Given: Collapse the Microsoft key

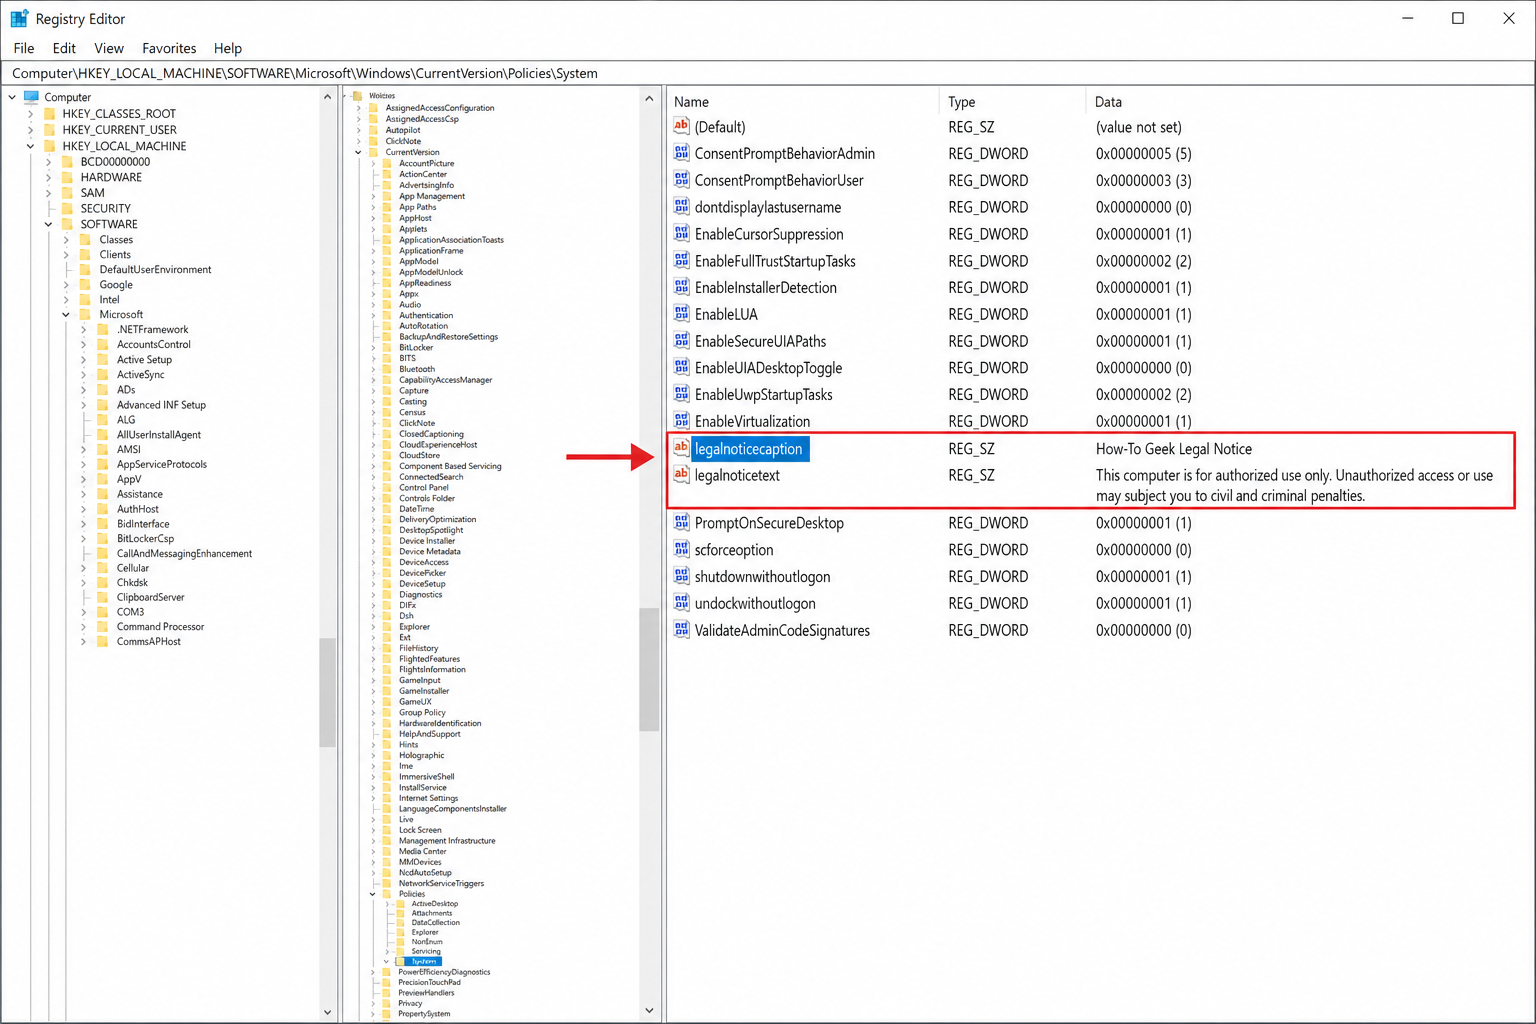Looking at the screenshot, I should click(x=66, y=314).
